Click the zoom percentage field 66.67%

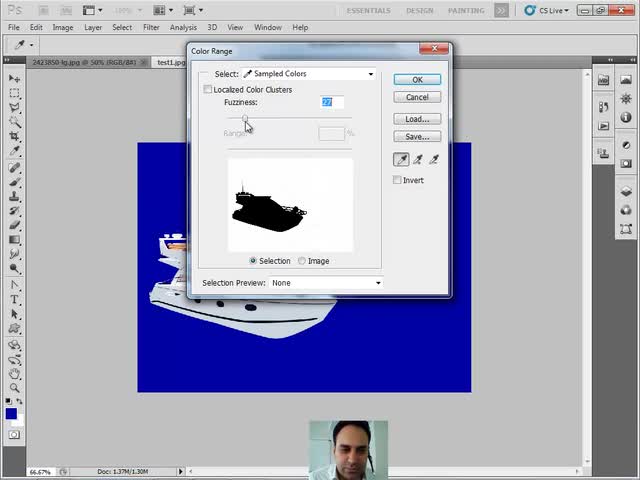(40, 472)
